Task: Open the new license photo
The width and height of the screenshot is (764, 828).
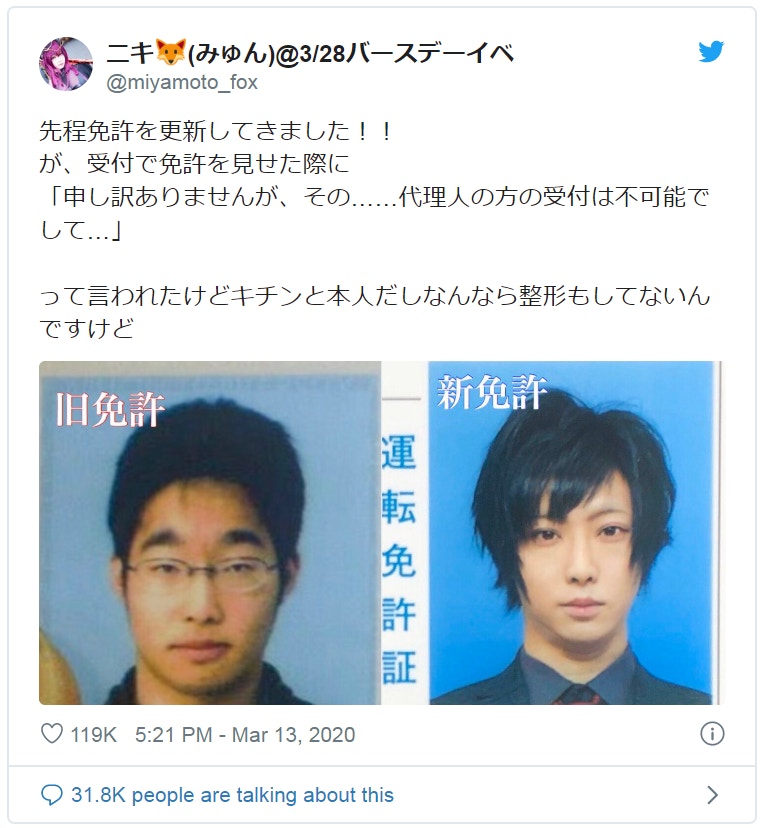Action: point(574,533)
